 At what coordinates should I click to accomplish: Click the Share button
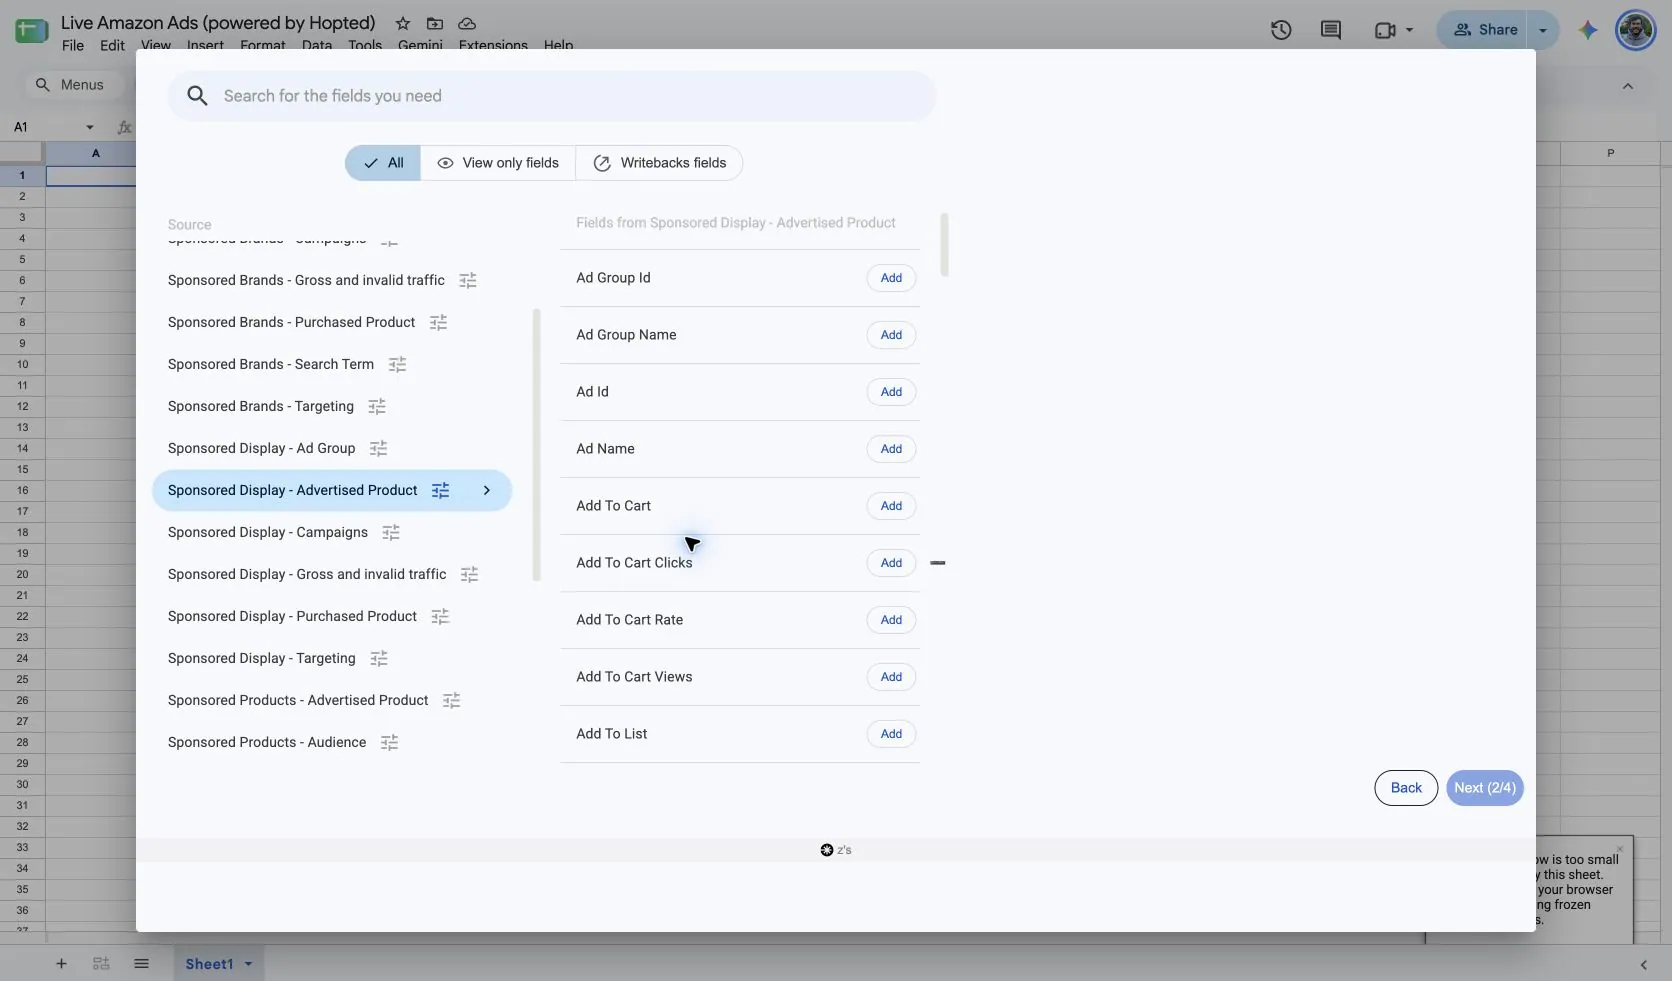pyautogui.click(x=1486, y=30)
